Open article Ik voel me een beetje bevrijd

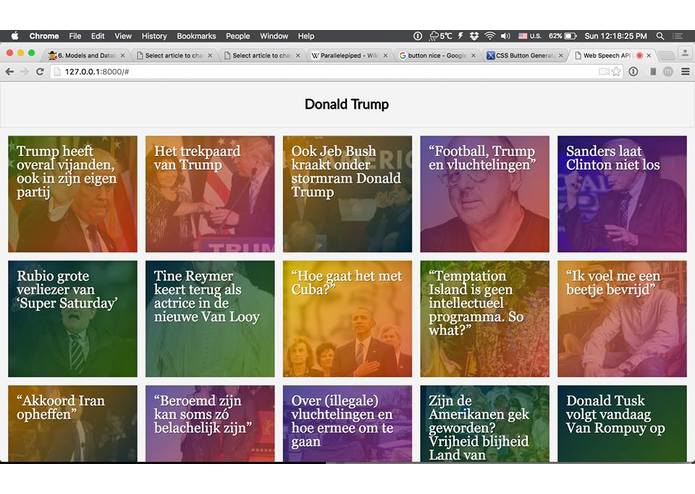click(622, 319)
